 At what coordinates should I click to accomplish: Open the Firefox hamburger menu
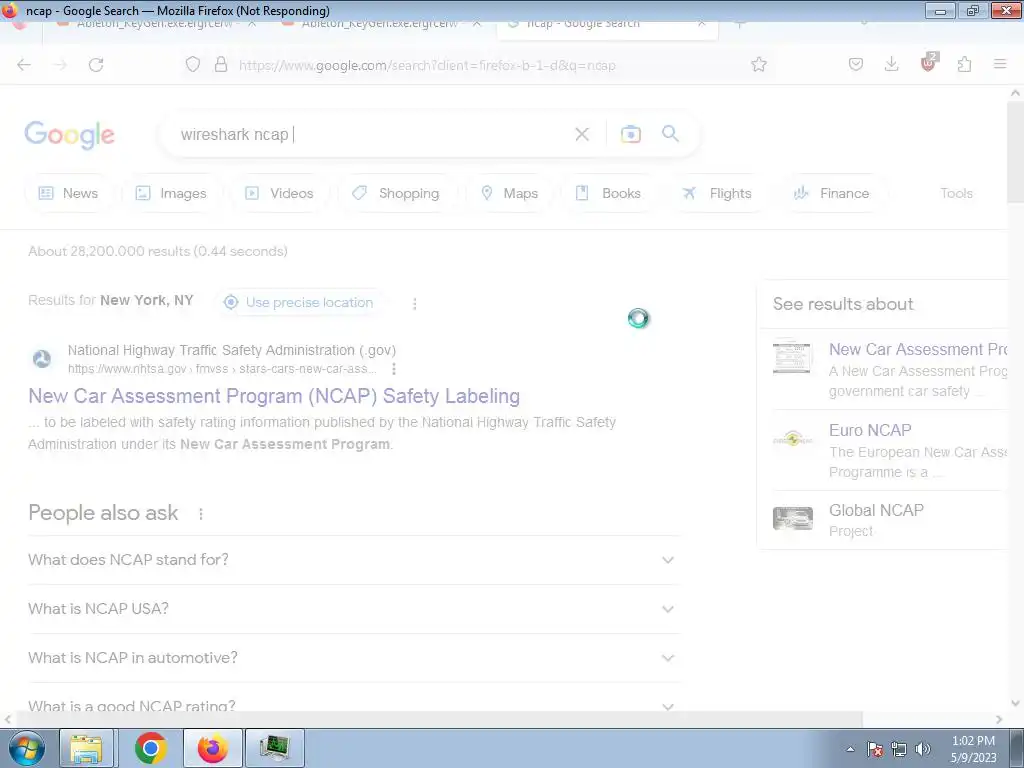1000,65
